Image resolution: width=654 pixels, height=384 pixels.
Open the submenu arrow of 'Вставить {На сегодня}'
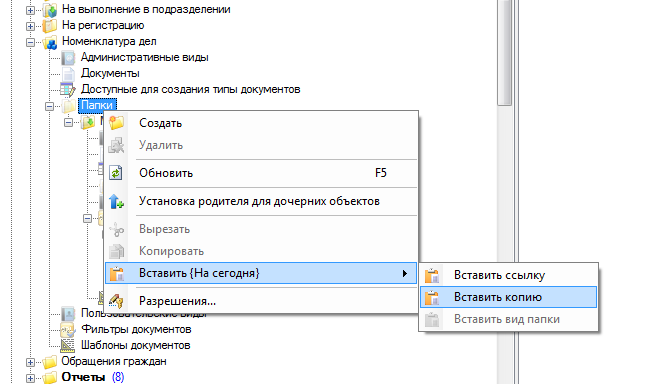(405, 274)
